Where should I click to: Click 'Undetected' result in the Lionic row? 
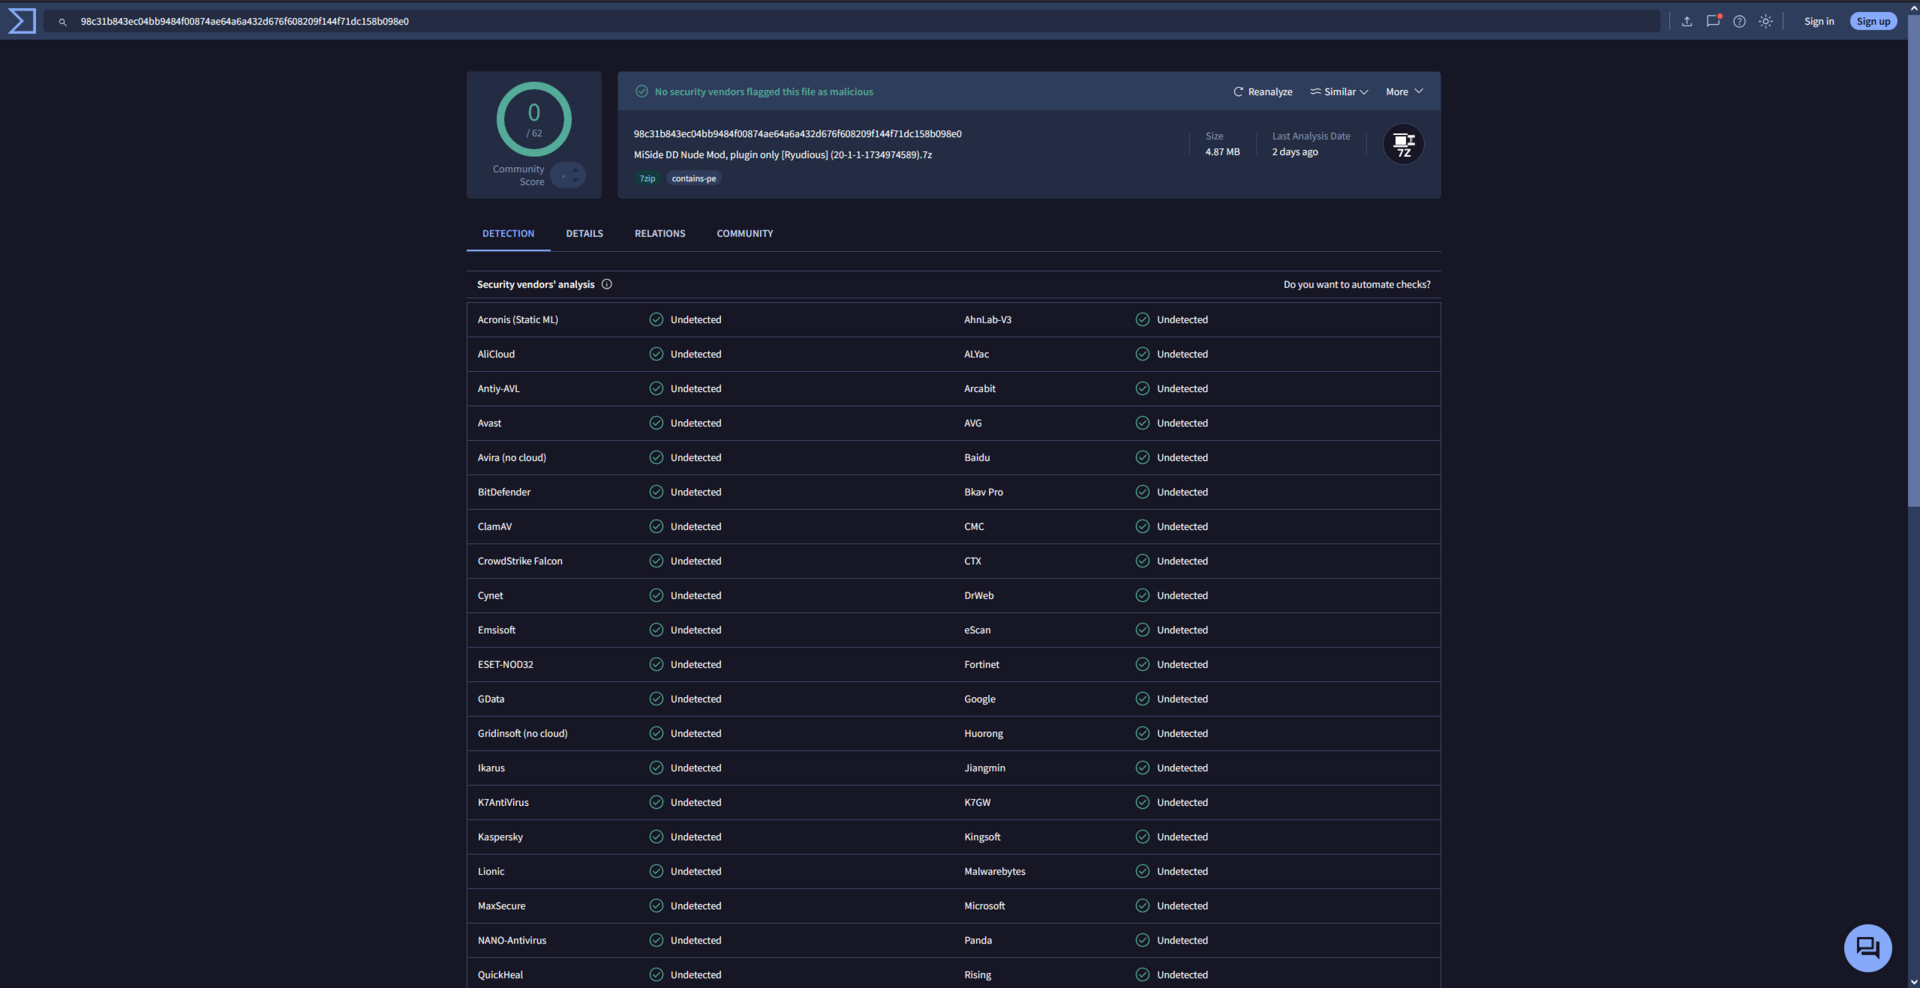coord(696,871)
